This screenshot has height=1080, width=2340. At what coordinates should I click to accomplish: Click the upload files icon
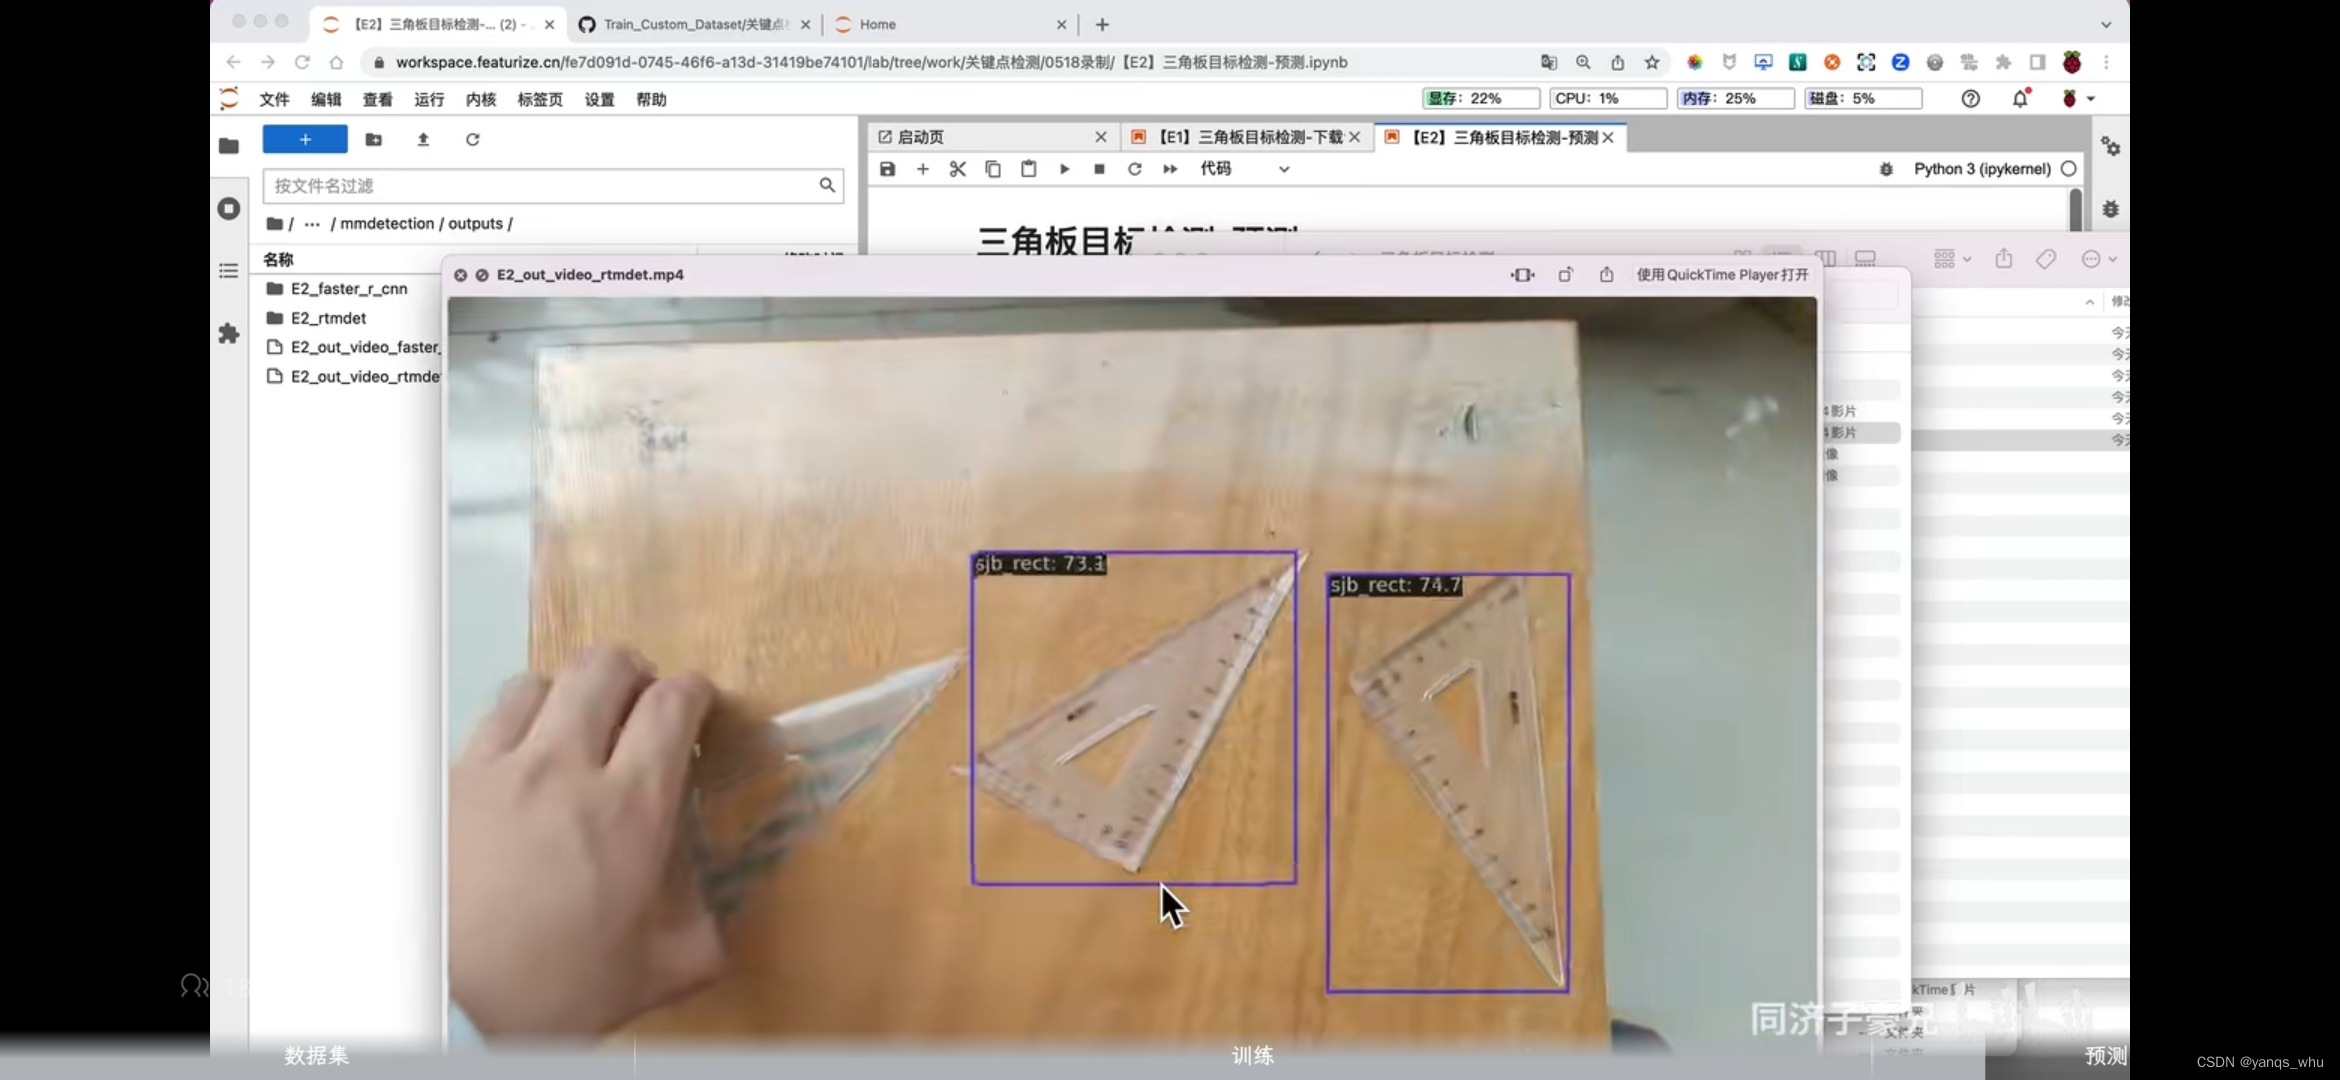[x=423, y=139]
